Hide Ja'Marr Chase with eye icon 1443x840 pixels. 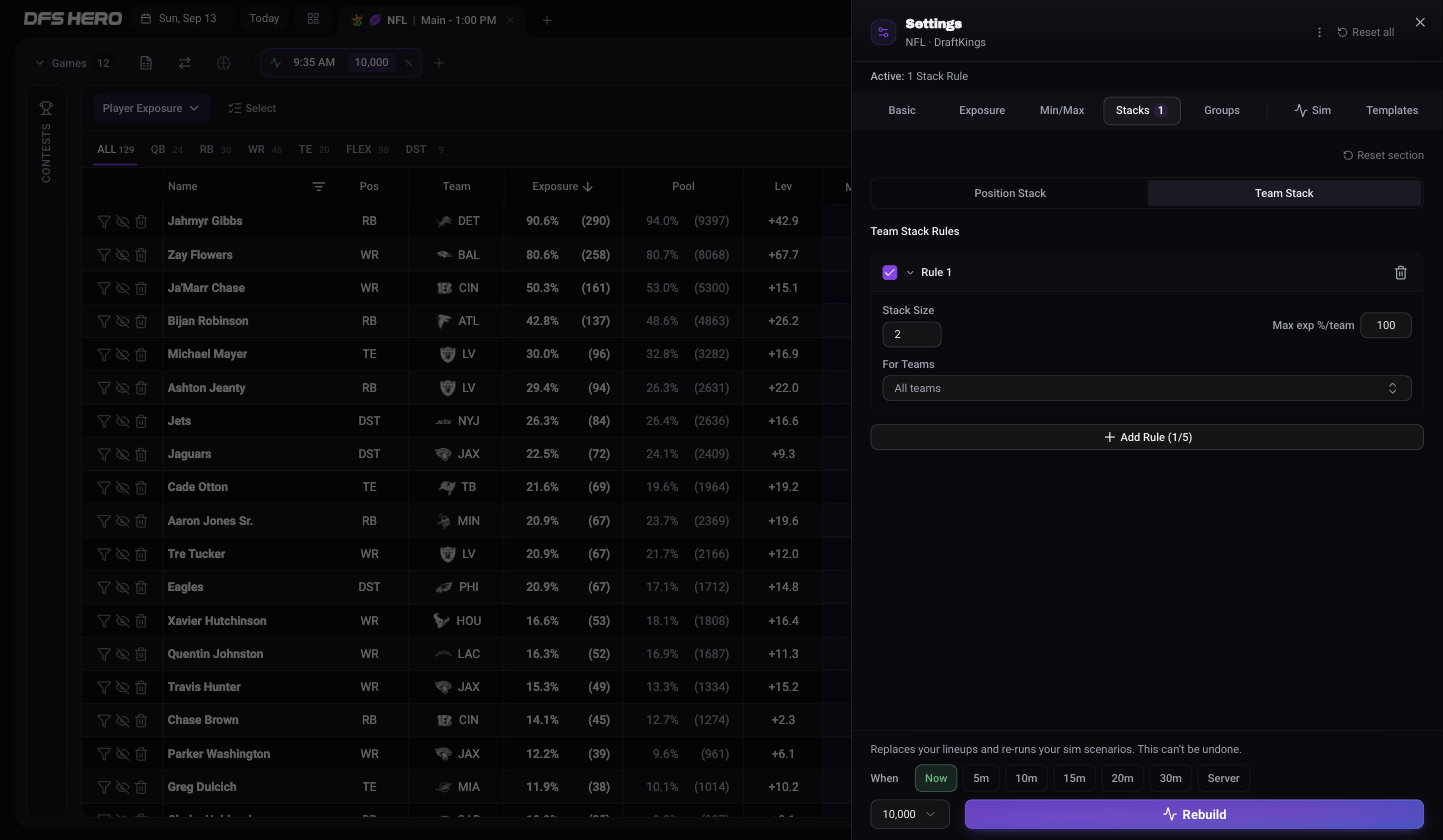pos(122,288)
